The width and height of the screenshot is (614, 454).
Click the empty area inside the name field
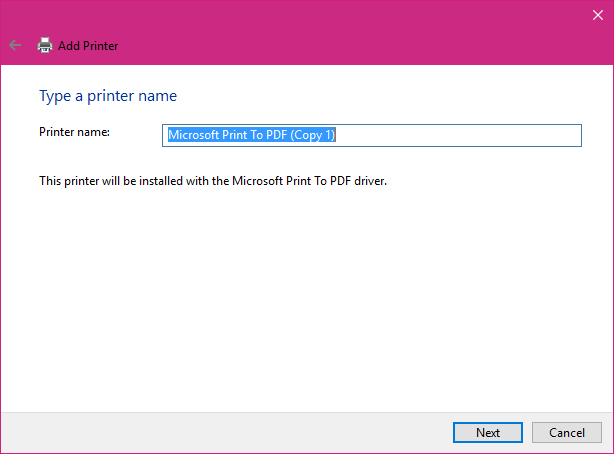click(x=458, y=136)
